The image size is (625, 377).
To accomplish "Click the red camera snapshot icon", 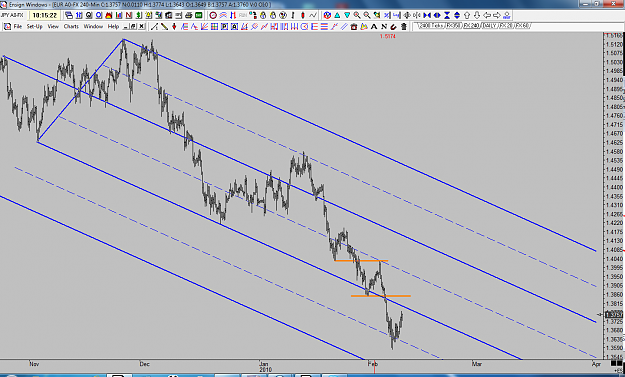I will (354, 26).
